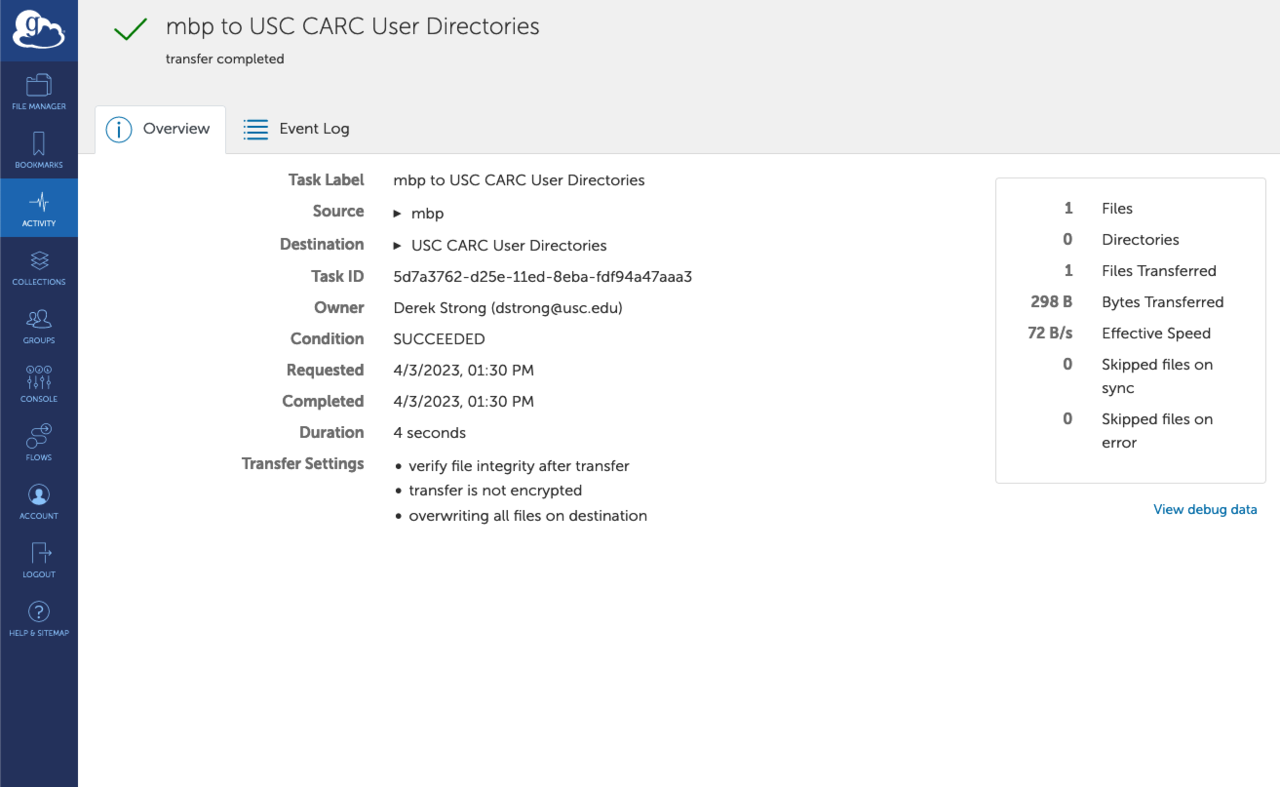
Task: Click the 298 B Bytes Transferred value
Action: pos(1052,302)
